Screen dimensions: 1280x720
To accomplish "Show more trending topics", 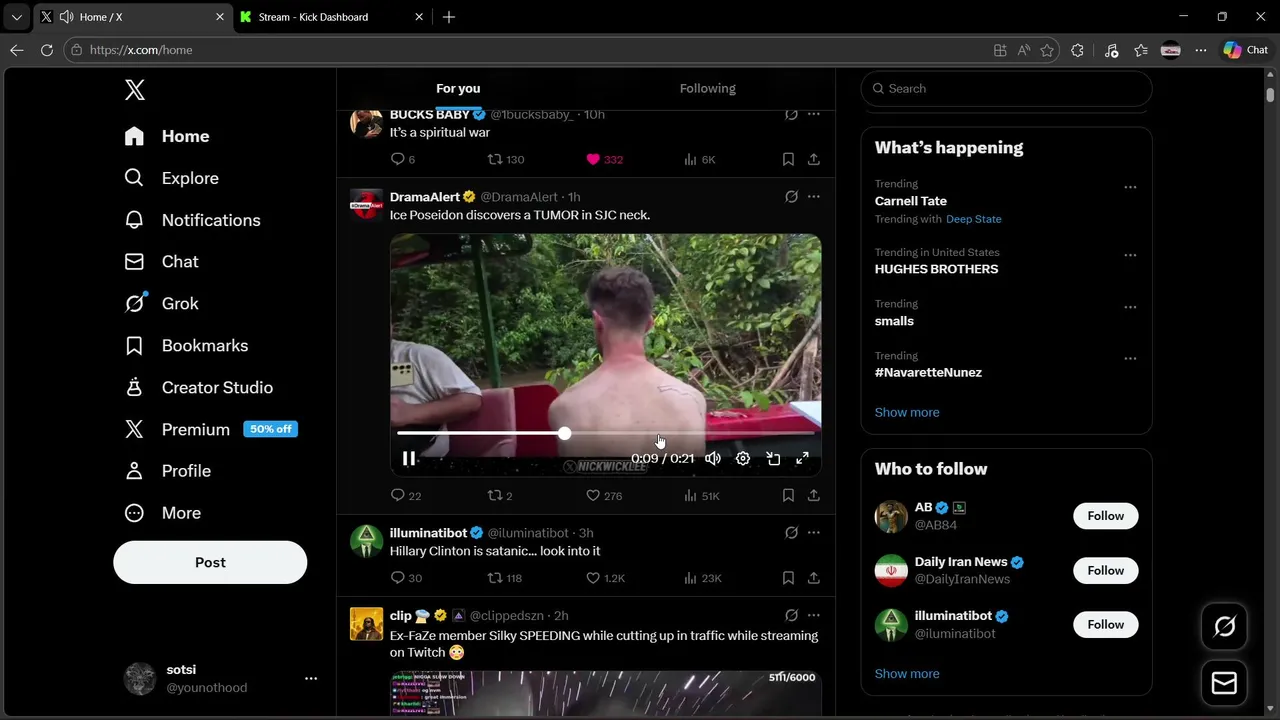I will (907, 412).
